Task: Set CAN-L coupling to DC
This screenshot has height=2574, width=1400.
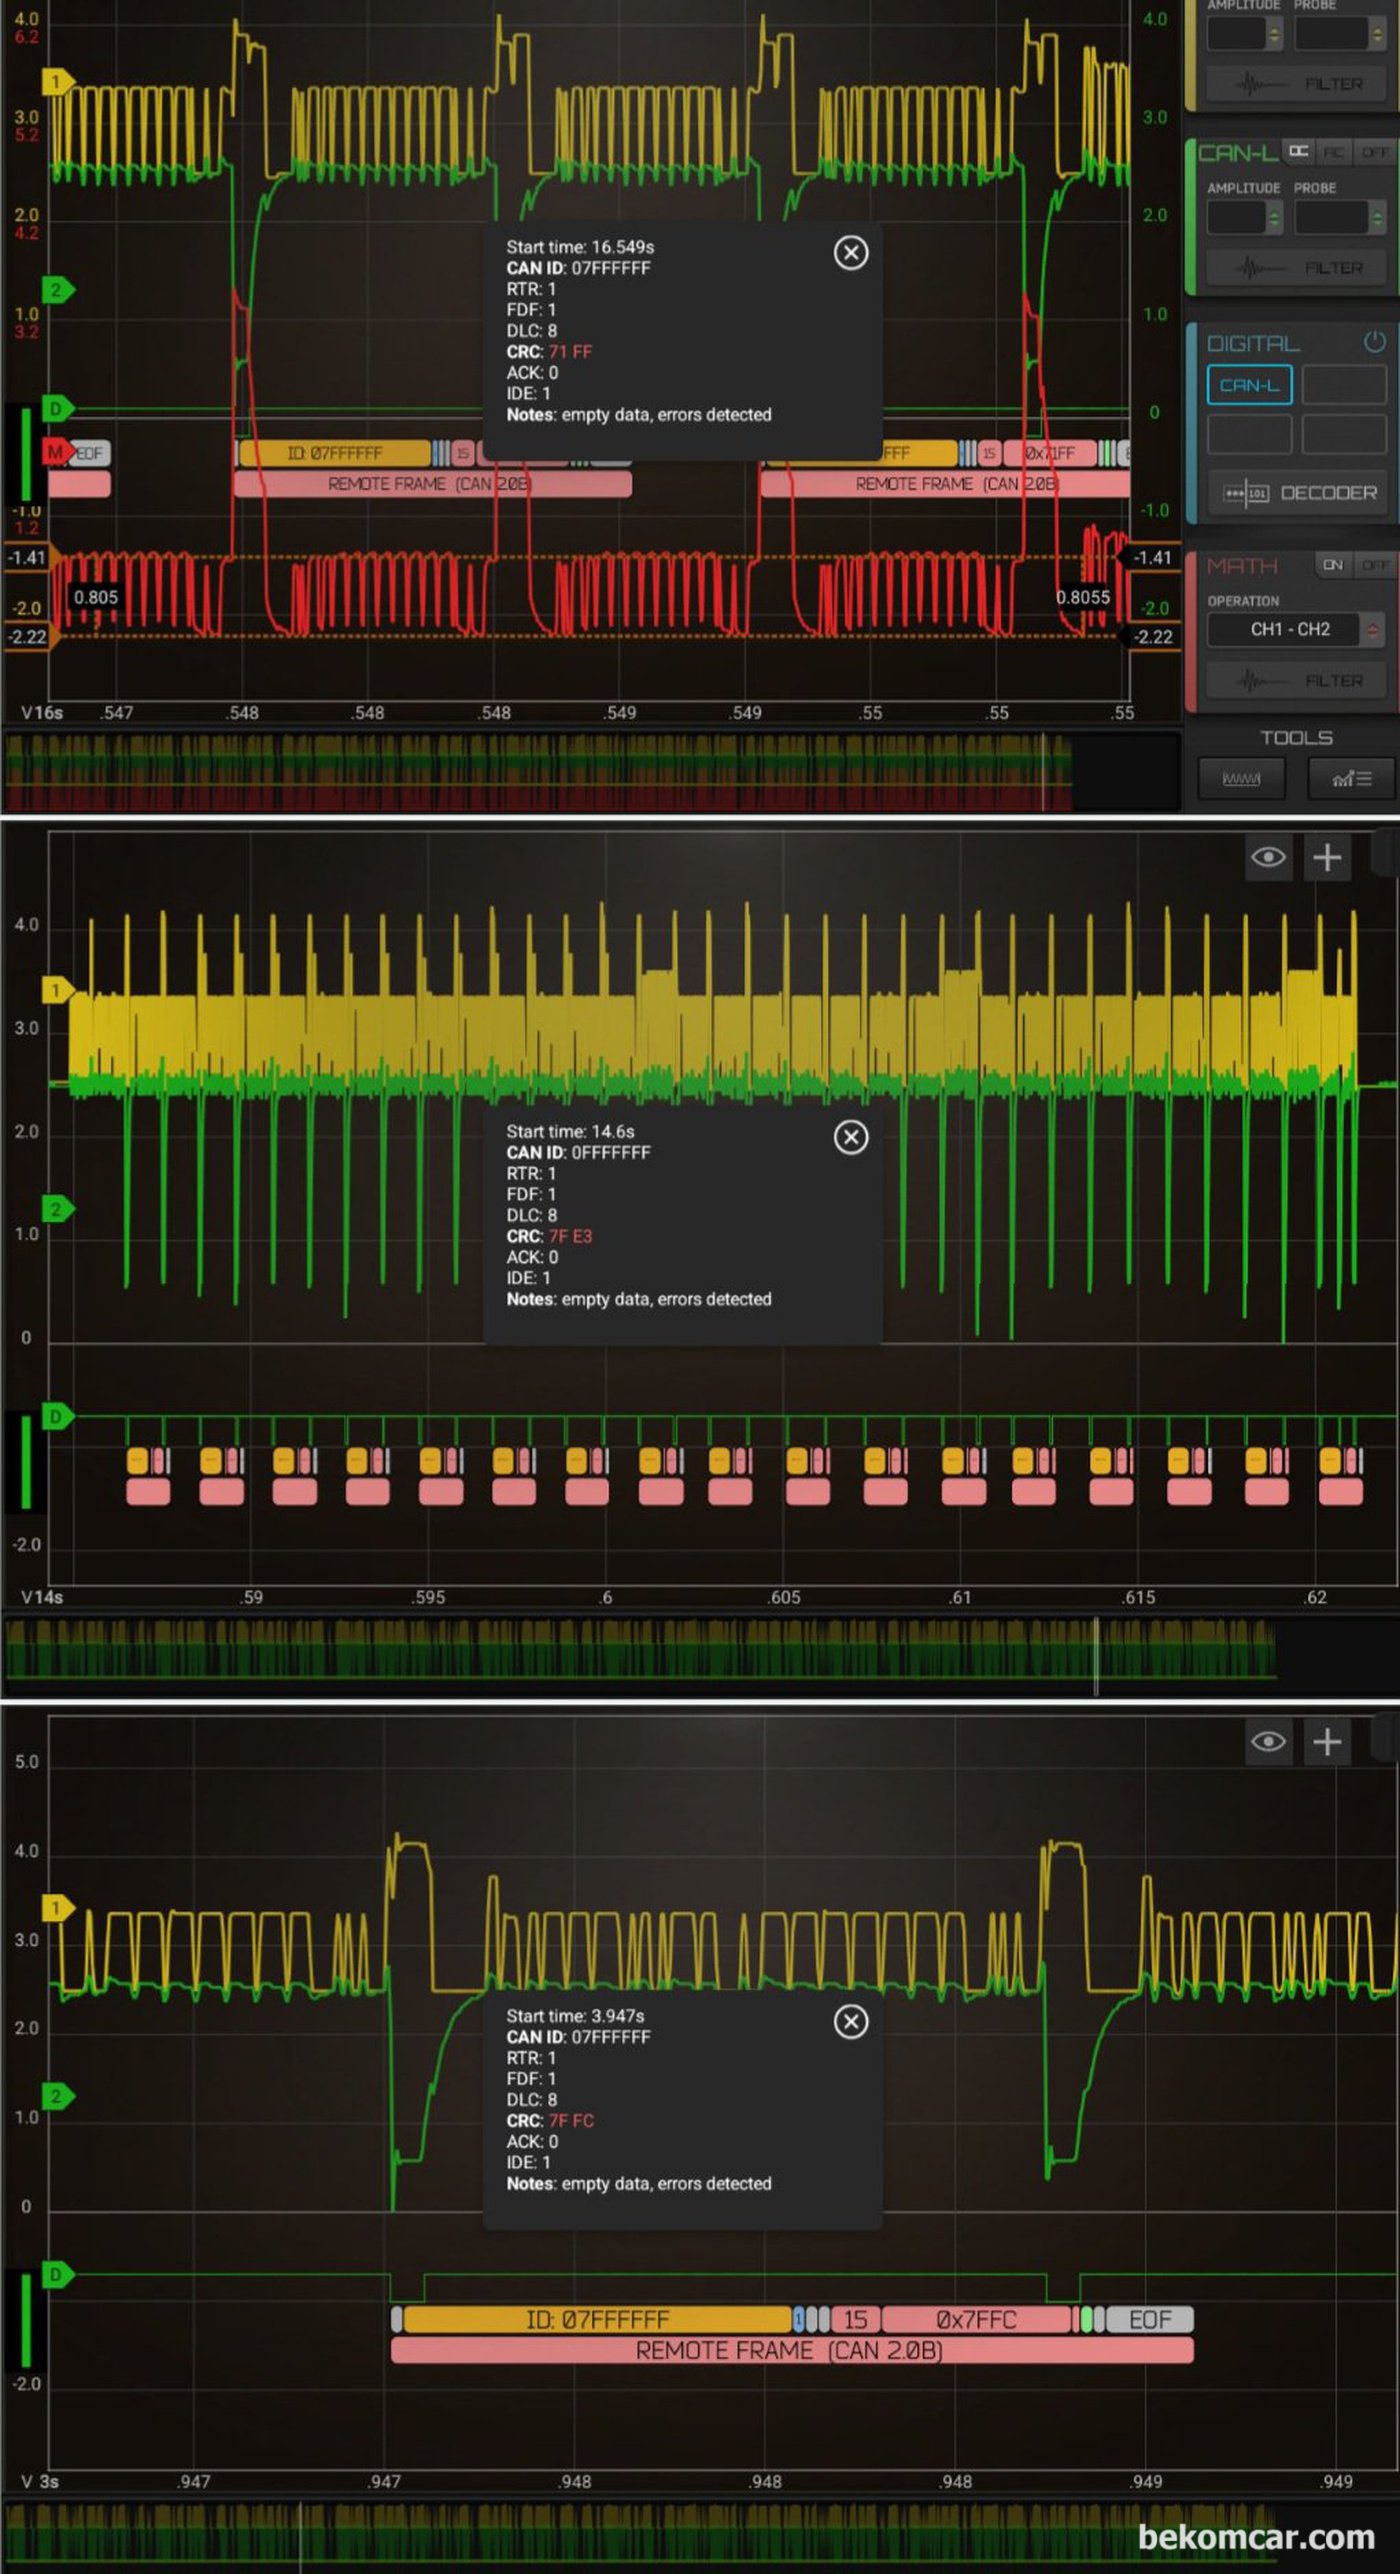Action: pyautogui.click(x=1298, y=152)
